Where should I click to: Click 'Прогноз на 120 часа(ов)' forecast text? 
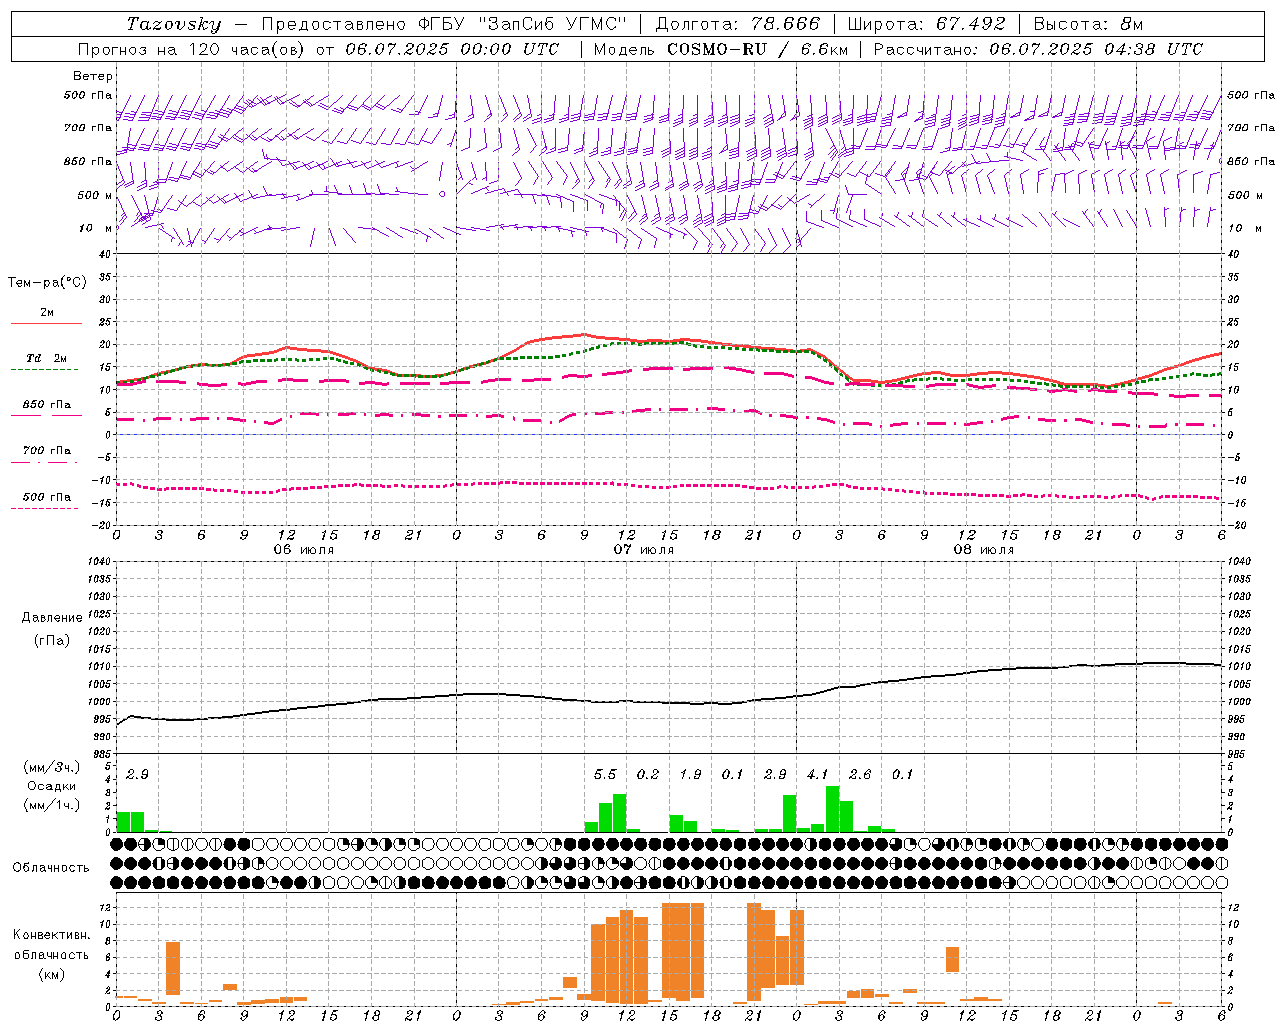(193, 49)
